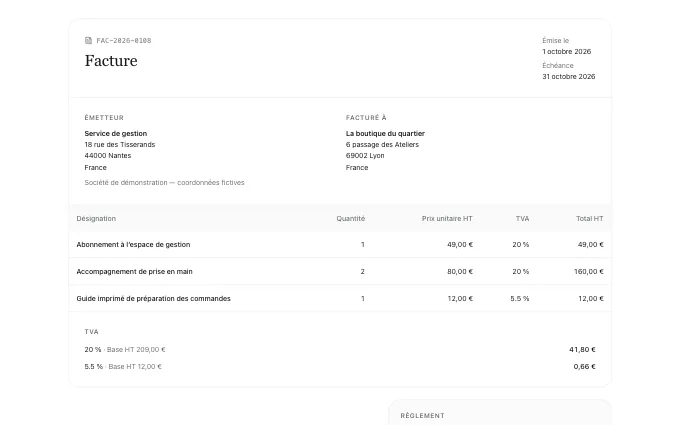The height and width of the screenshot is (425, 680).
Task: Select due date 31 octobre 2026
Action: [569, 76]
